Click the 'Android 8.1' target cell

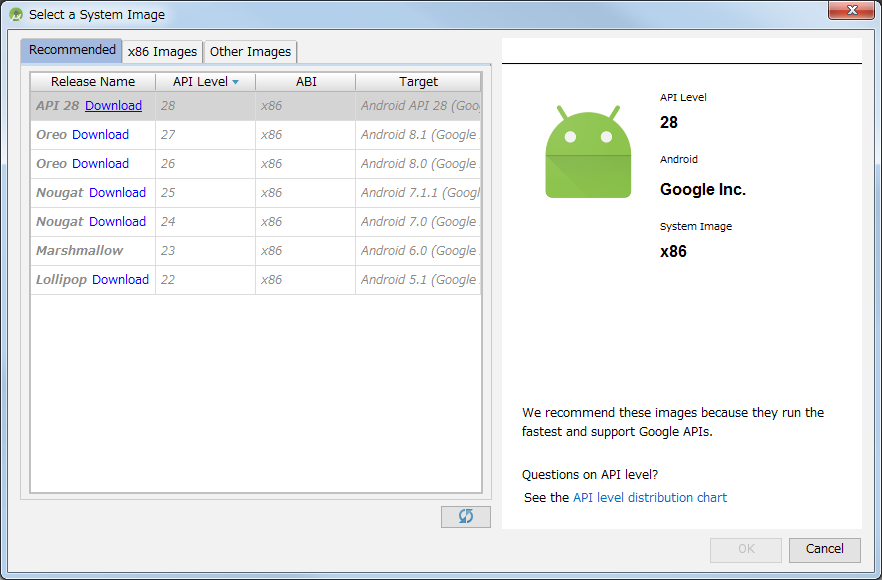click(x=418, y=135)
